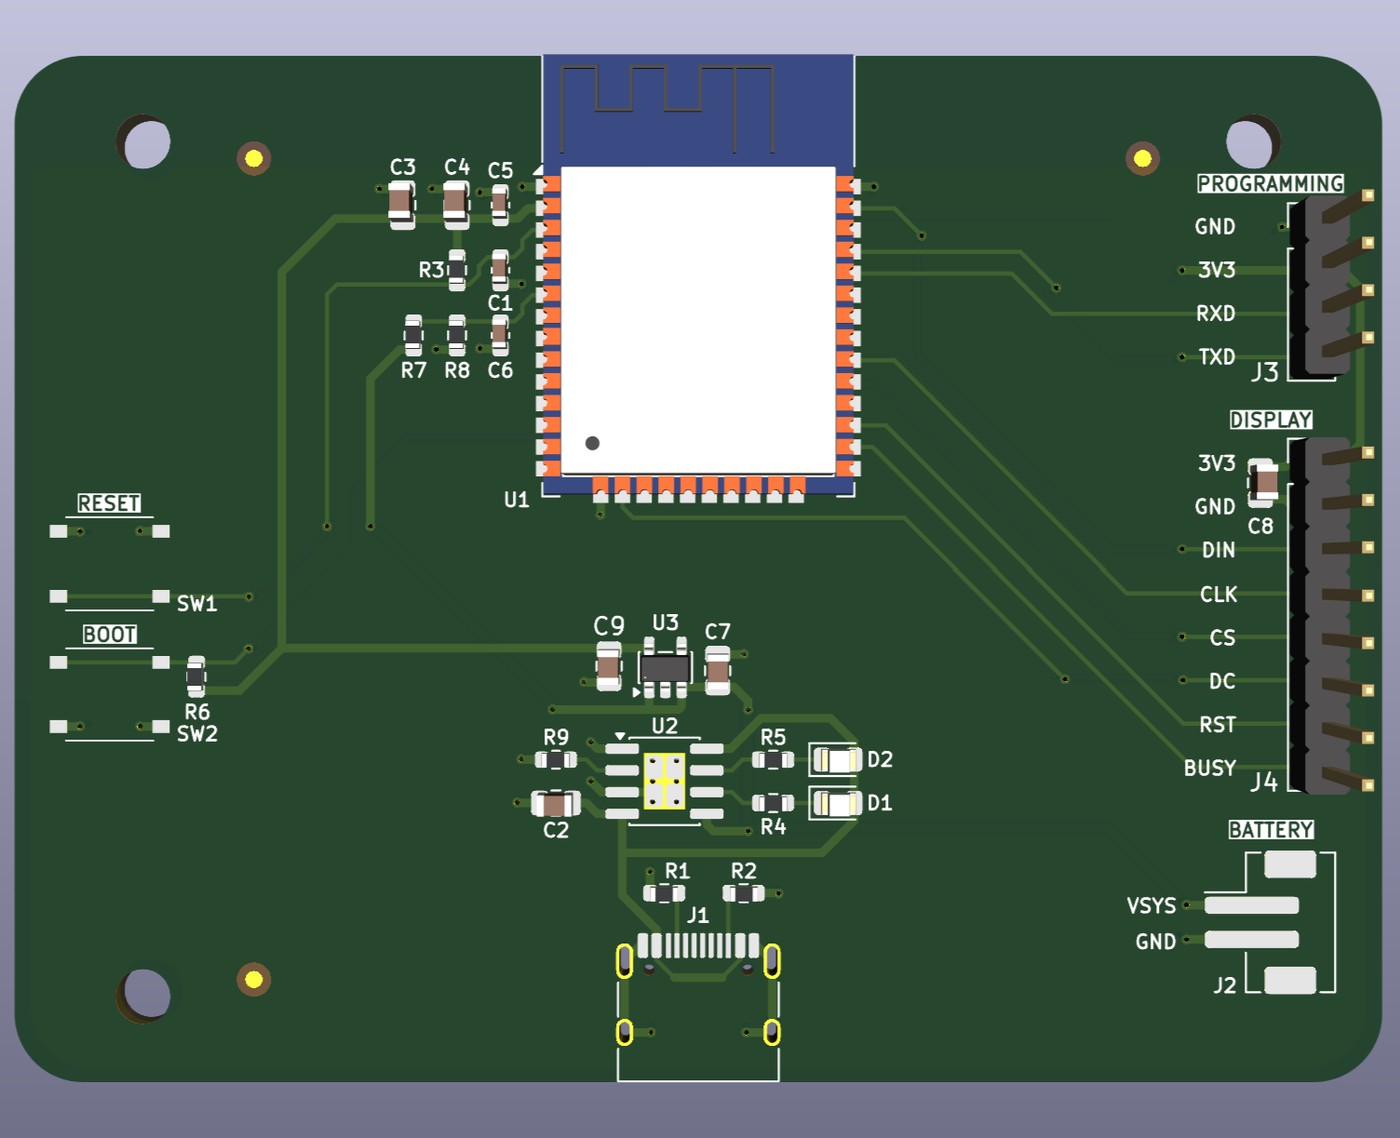This screenshot has width=1400, height=1138.
Task: Select the black U3 regulator chip
Action: 665,668
